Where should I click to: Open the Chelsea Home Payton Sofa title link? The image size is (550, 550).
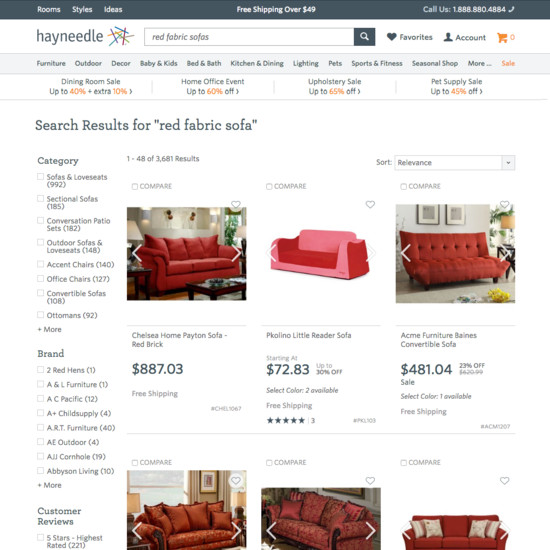(179, 340)
